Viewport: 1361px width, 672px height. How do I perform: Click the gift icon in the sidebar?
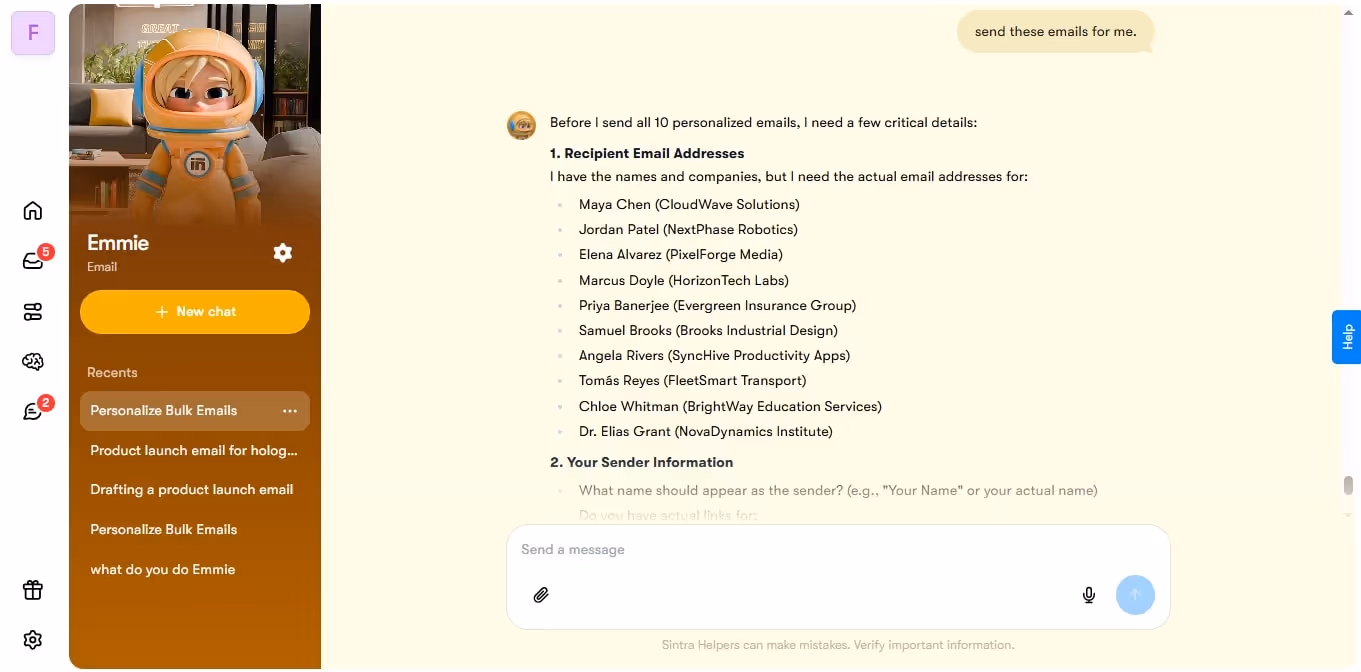32,590
